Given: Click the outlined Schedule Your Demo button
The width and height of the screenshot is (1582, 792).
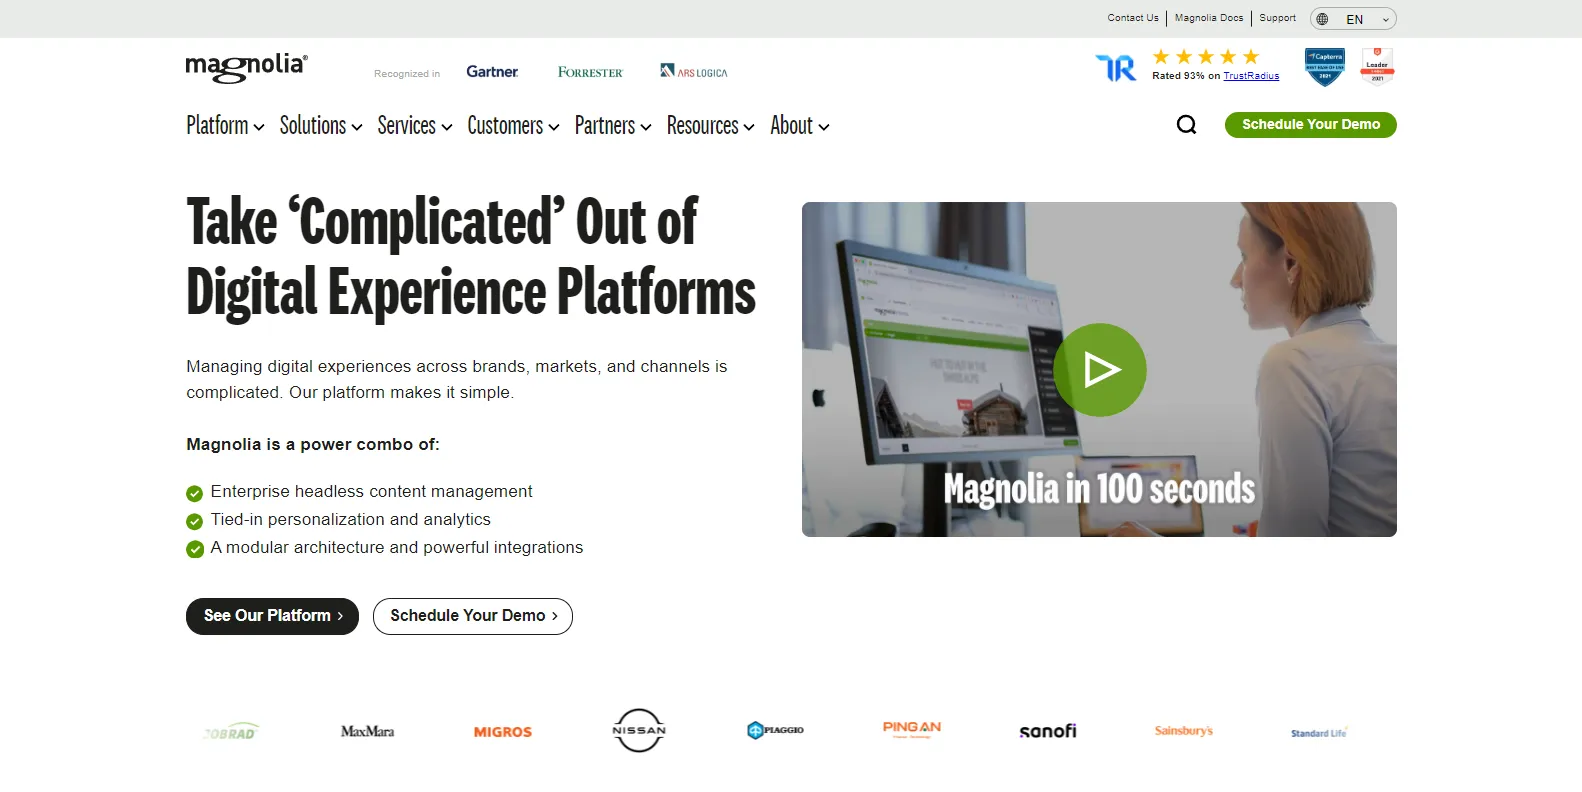Looking at the screenshot, I should tap(473, 616).
